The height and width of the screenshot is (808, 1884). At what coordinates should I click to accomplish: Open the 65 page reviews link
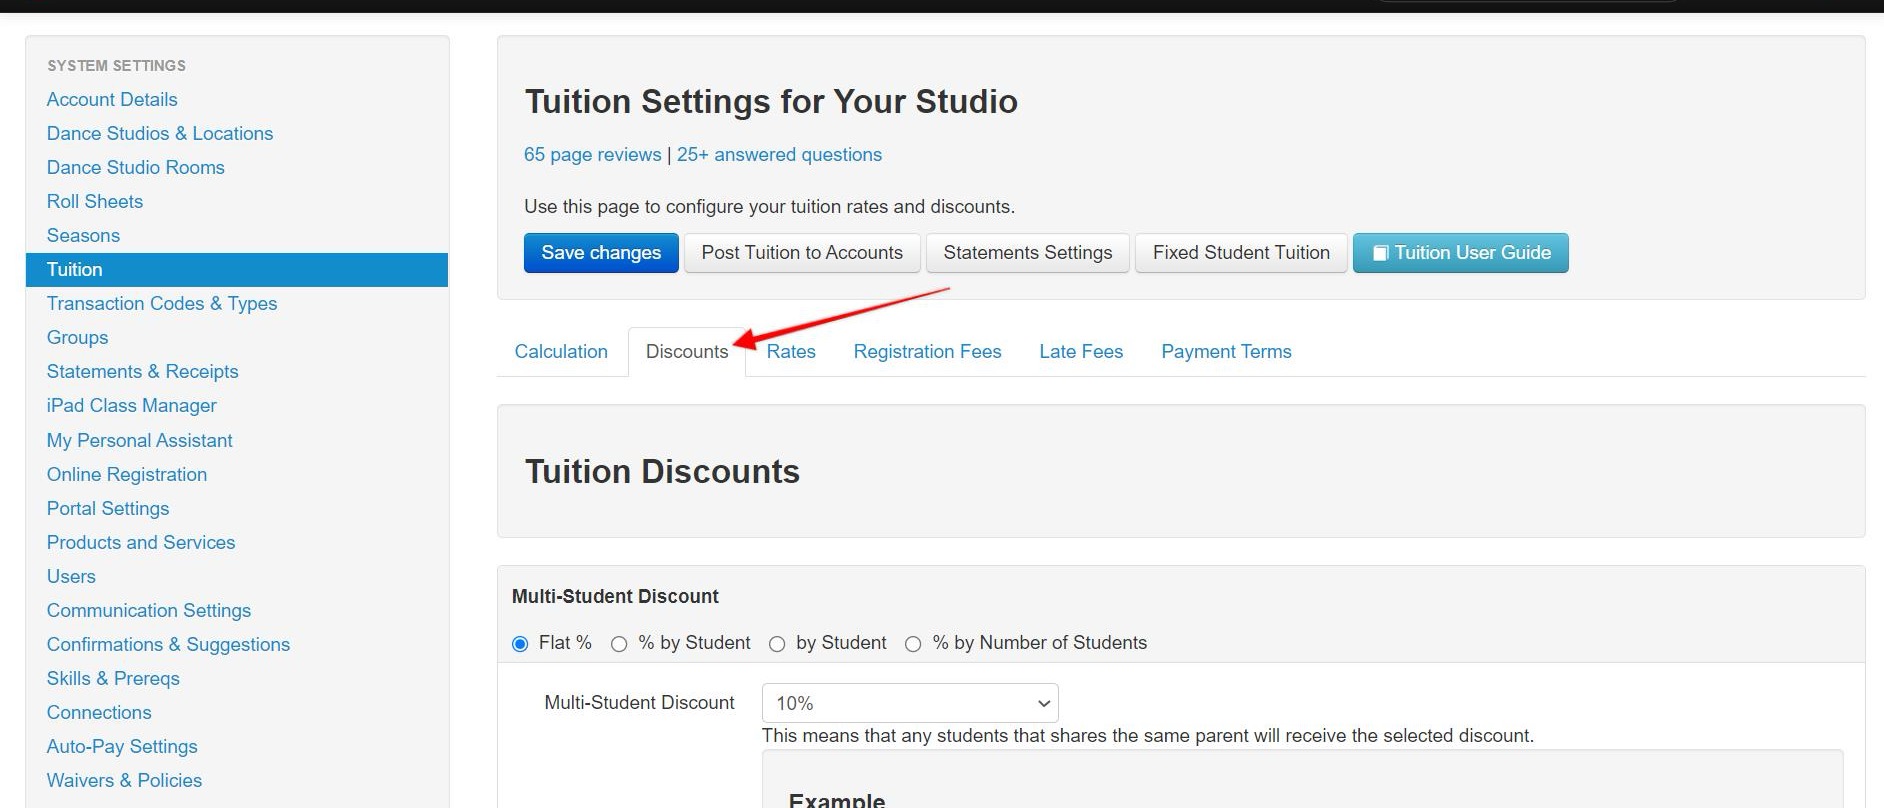point(592,155)
